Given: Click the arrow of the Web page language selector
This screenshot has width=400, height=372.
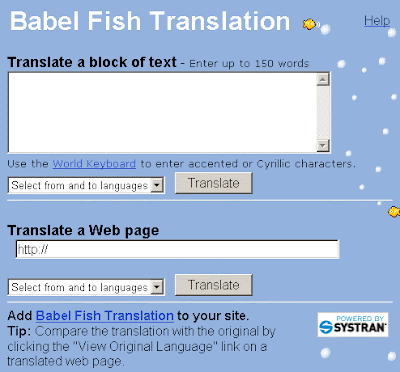Looking at the screenshot, I should point(157,288).
